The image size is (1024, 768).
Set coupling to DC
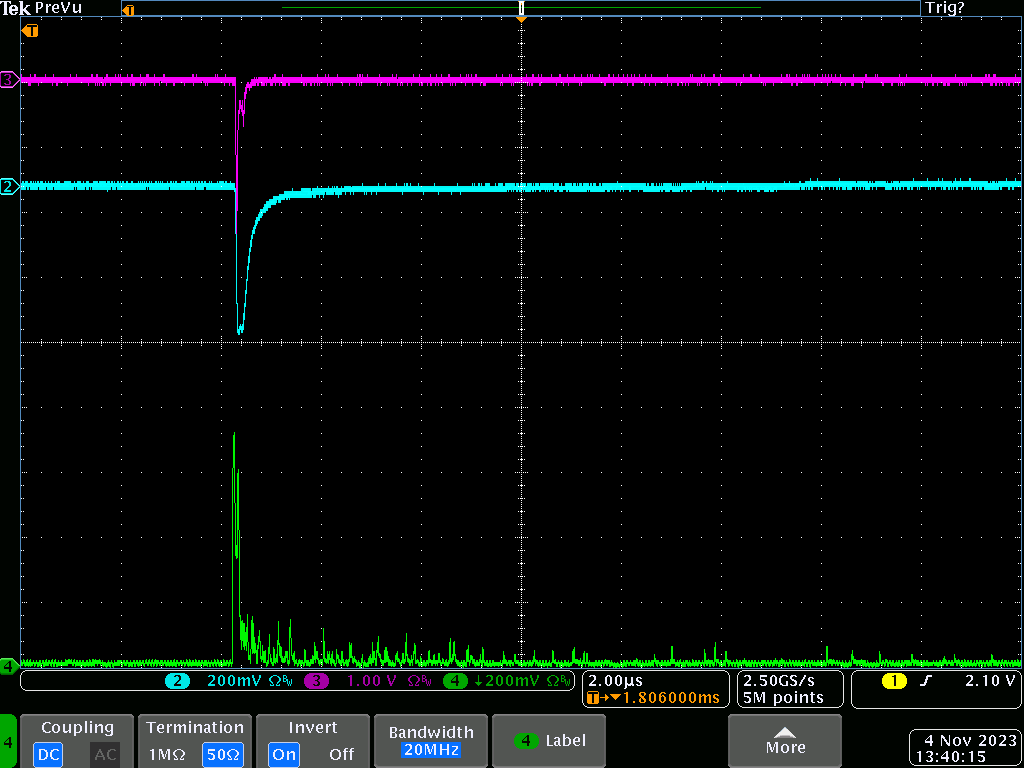[x=50, y=754]
